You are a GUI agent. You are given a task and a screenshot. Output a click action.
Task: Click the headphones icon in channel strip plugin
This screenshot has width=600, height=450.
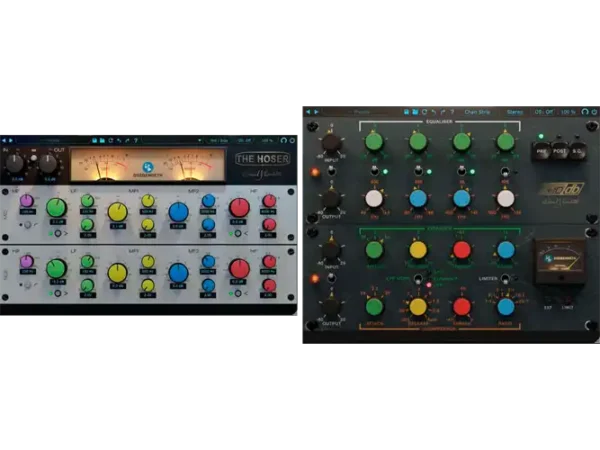click(x=585, y=112)
